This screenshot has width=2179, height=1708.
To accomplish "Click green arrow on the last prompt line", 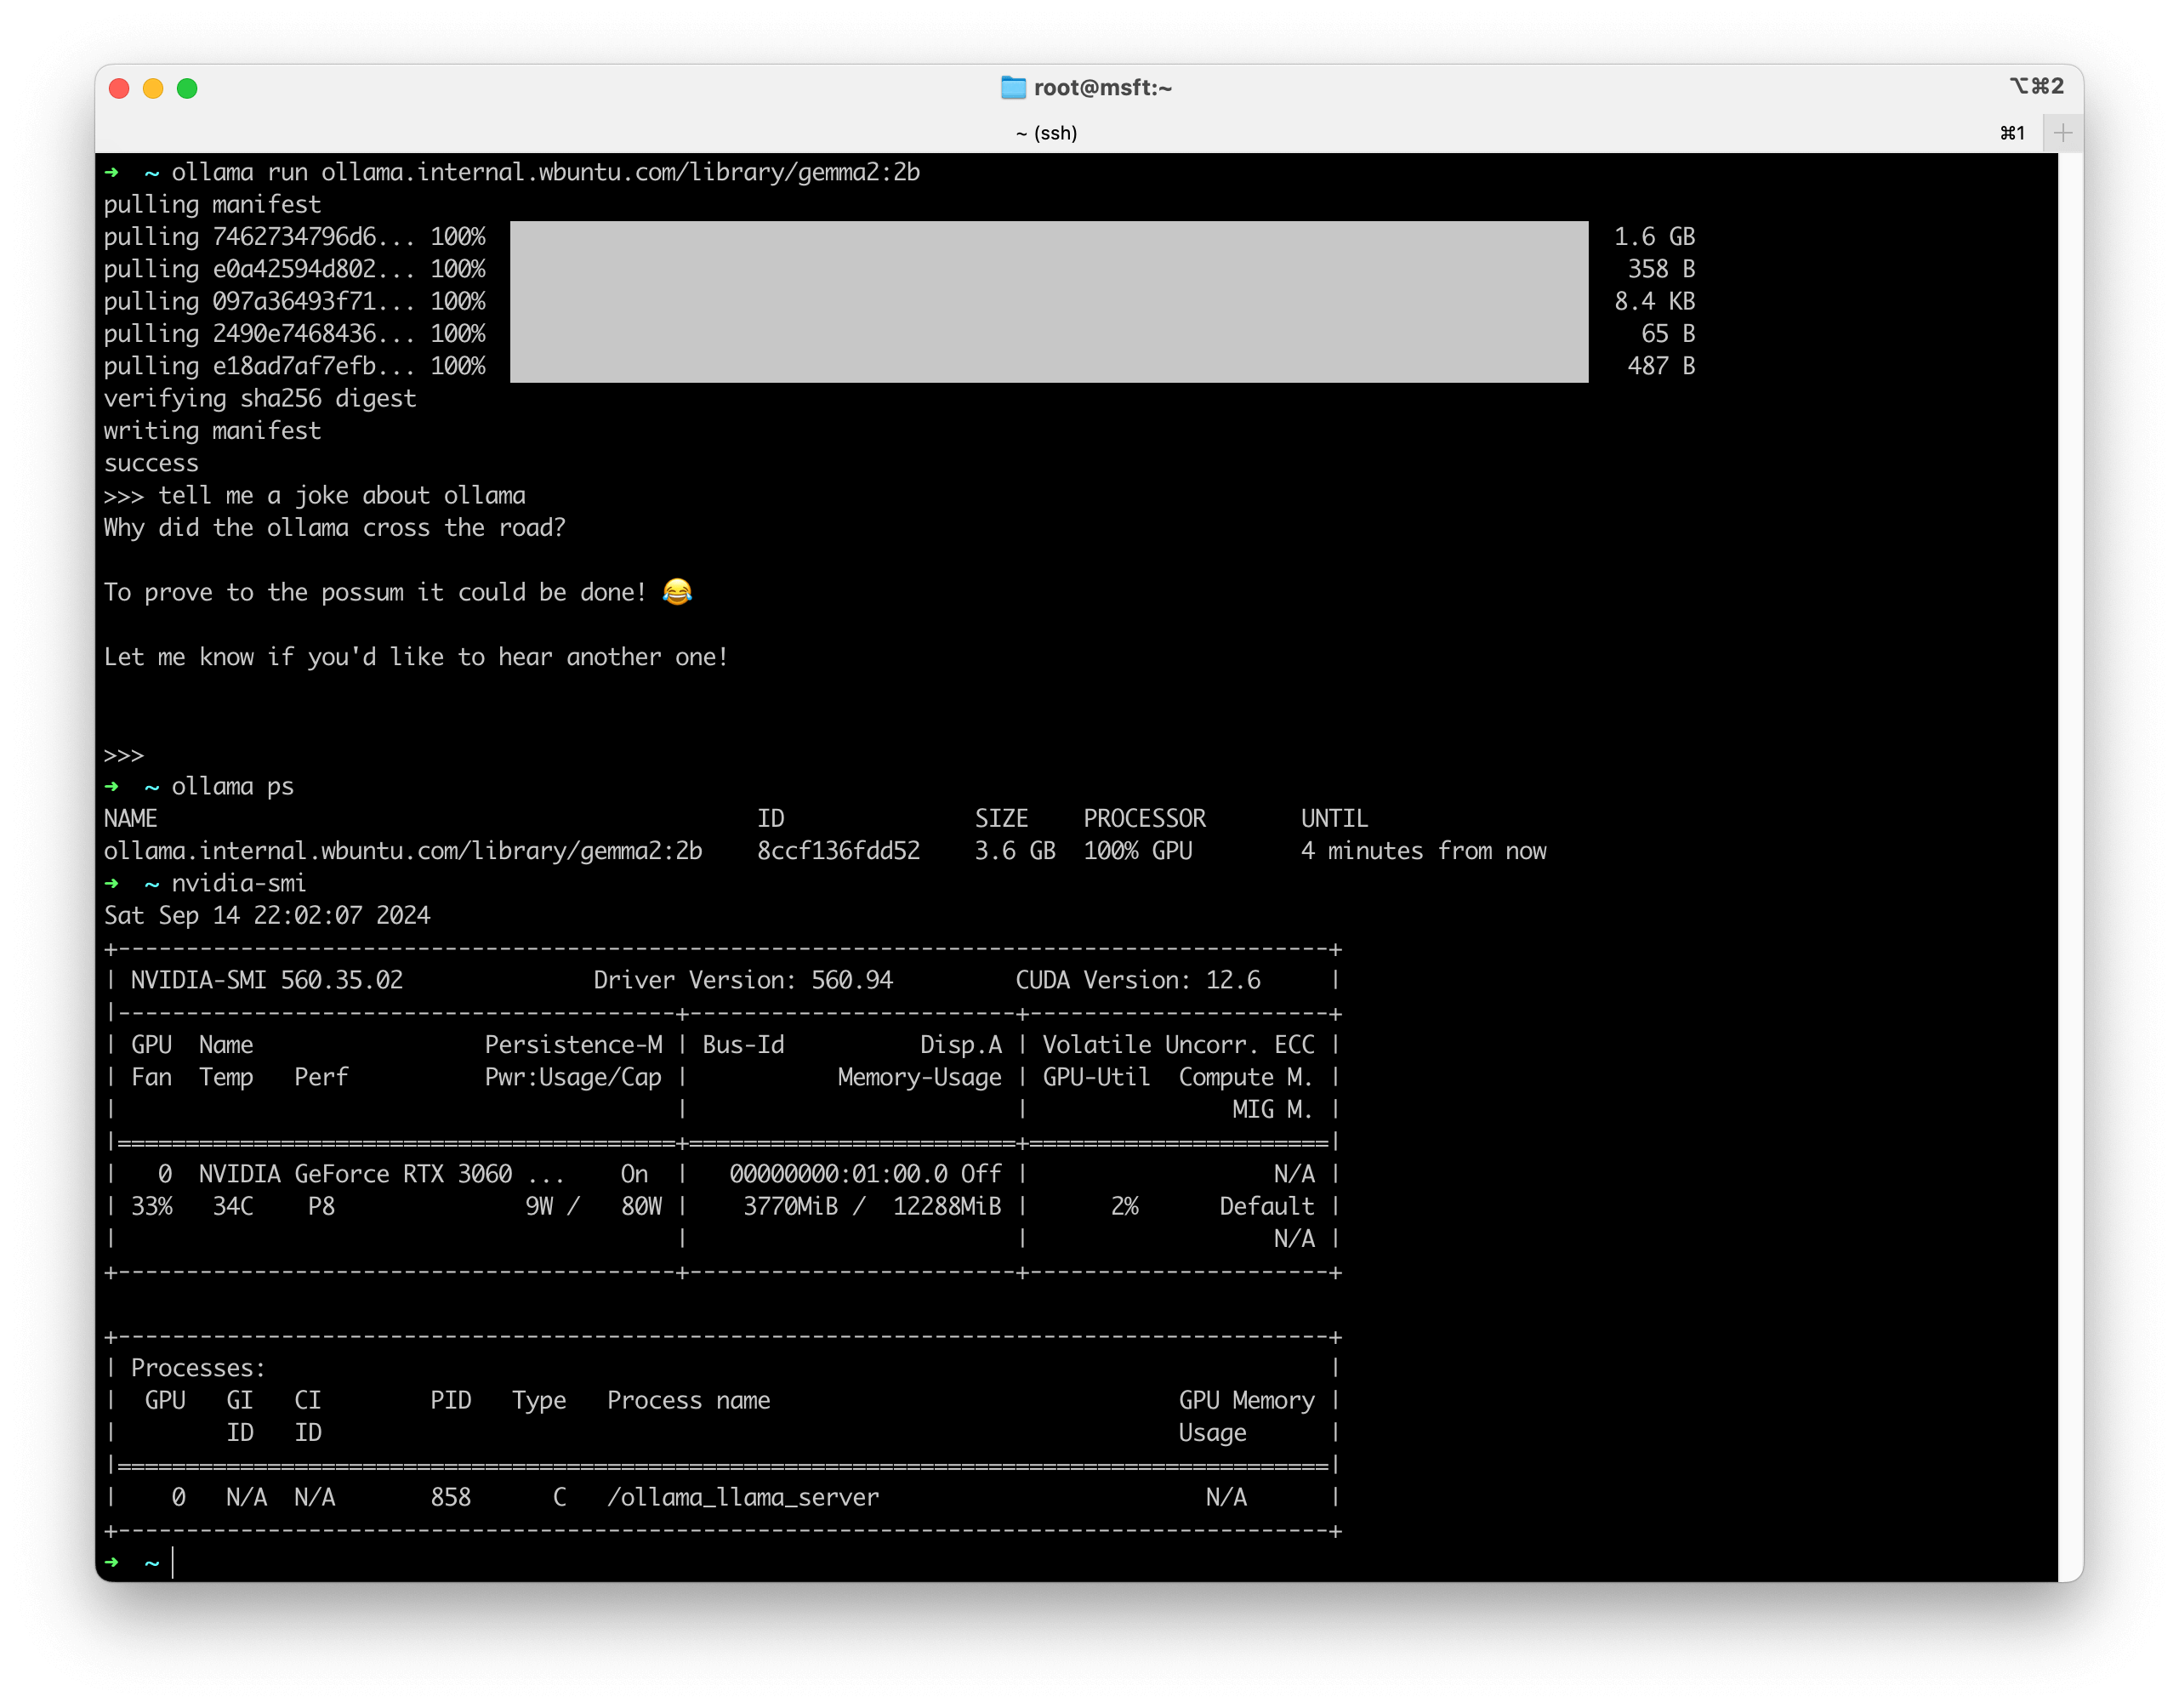I will point(112,1562).
